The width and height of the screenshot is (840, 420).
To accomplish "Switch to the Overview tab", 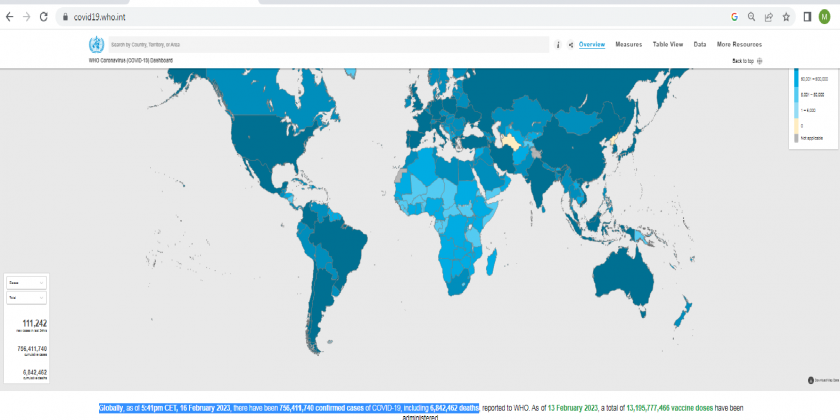I will click(x=592, y=44).
